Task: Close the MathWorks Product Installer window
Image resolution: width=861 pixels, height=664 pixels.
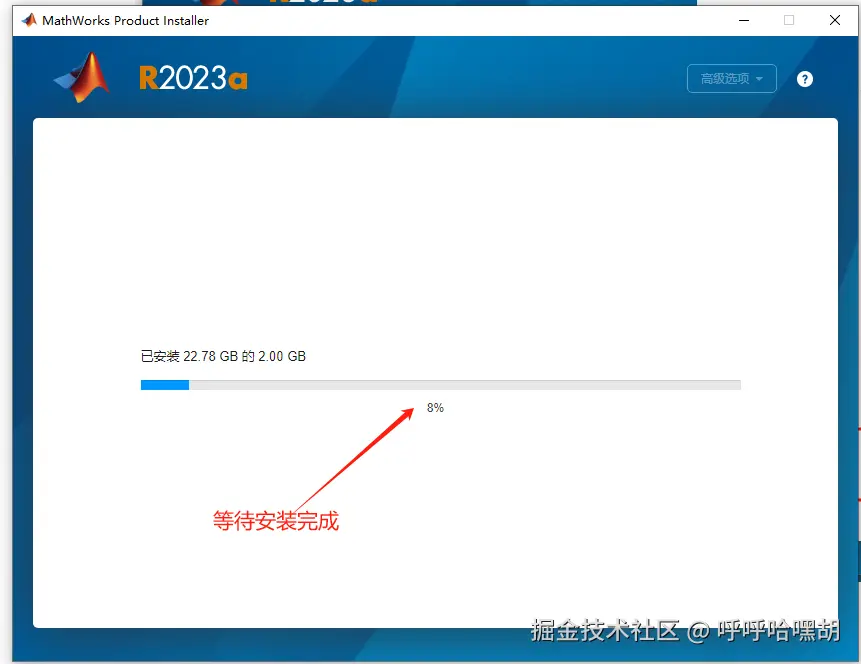Action: [835, 20]
